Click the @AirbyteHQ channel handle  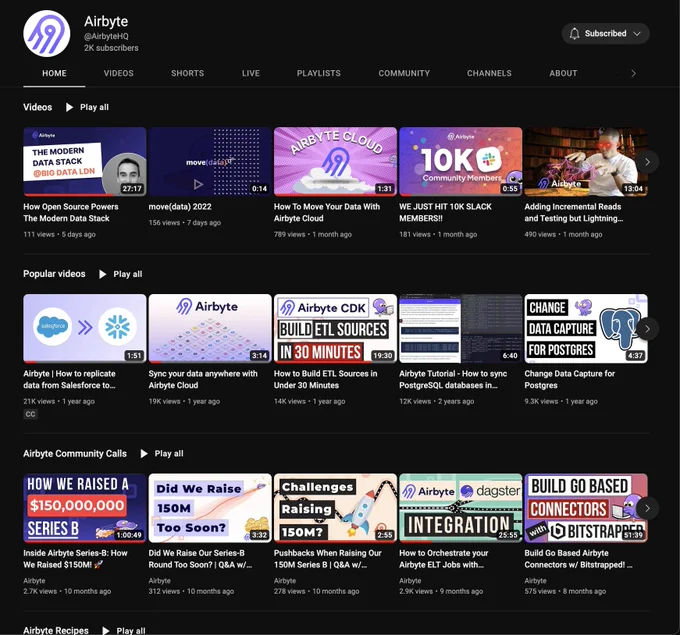(106, 36)
